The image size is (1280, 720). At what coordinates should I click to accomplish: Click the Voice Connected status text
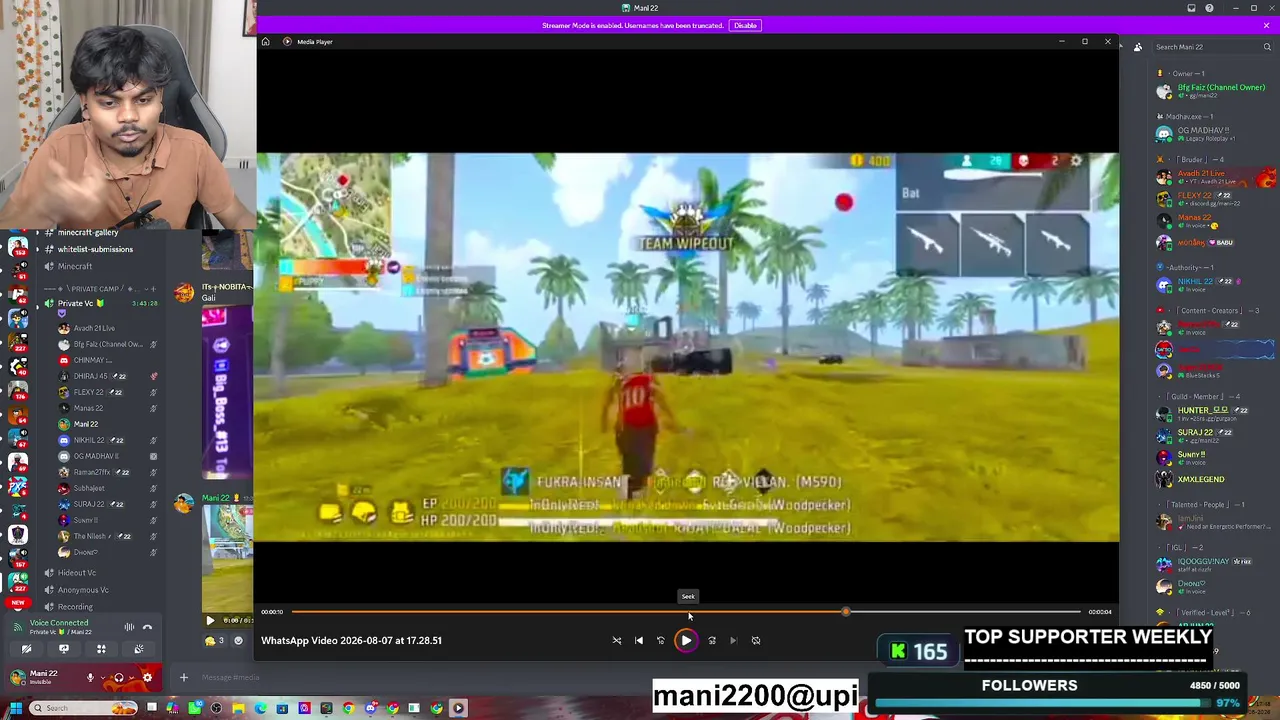tap(59, 623)
